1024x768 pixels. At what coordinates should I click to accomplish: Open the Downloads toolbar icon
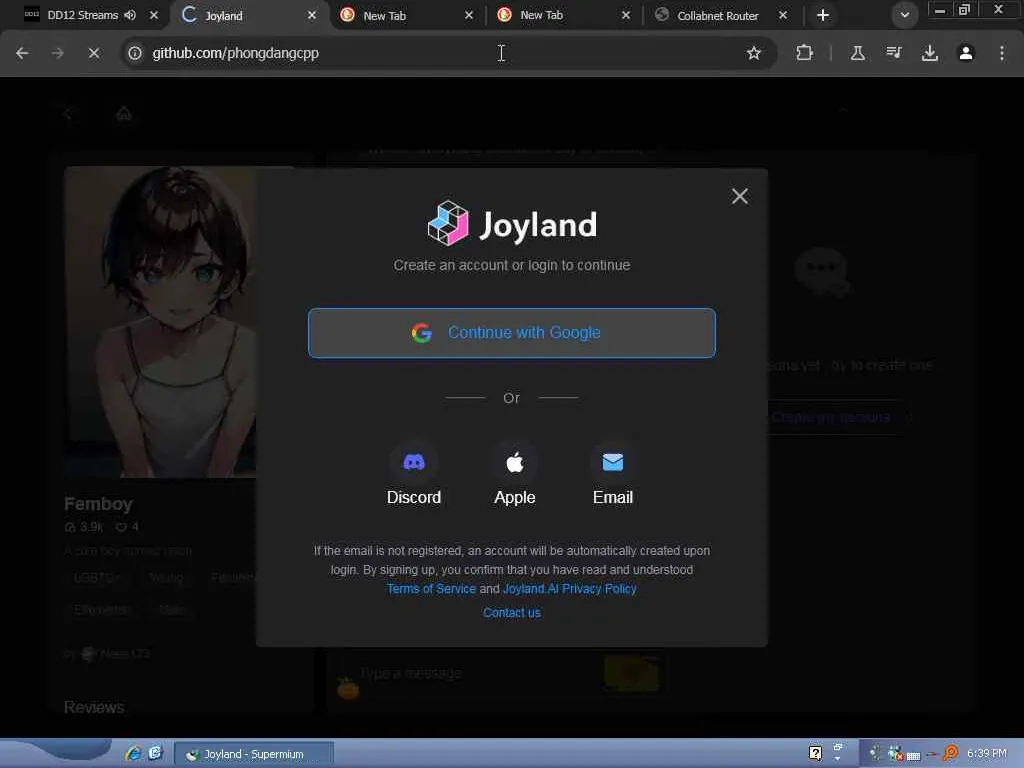click(929, 53)
